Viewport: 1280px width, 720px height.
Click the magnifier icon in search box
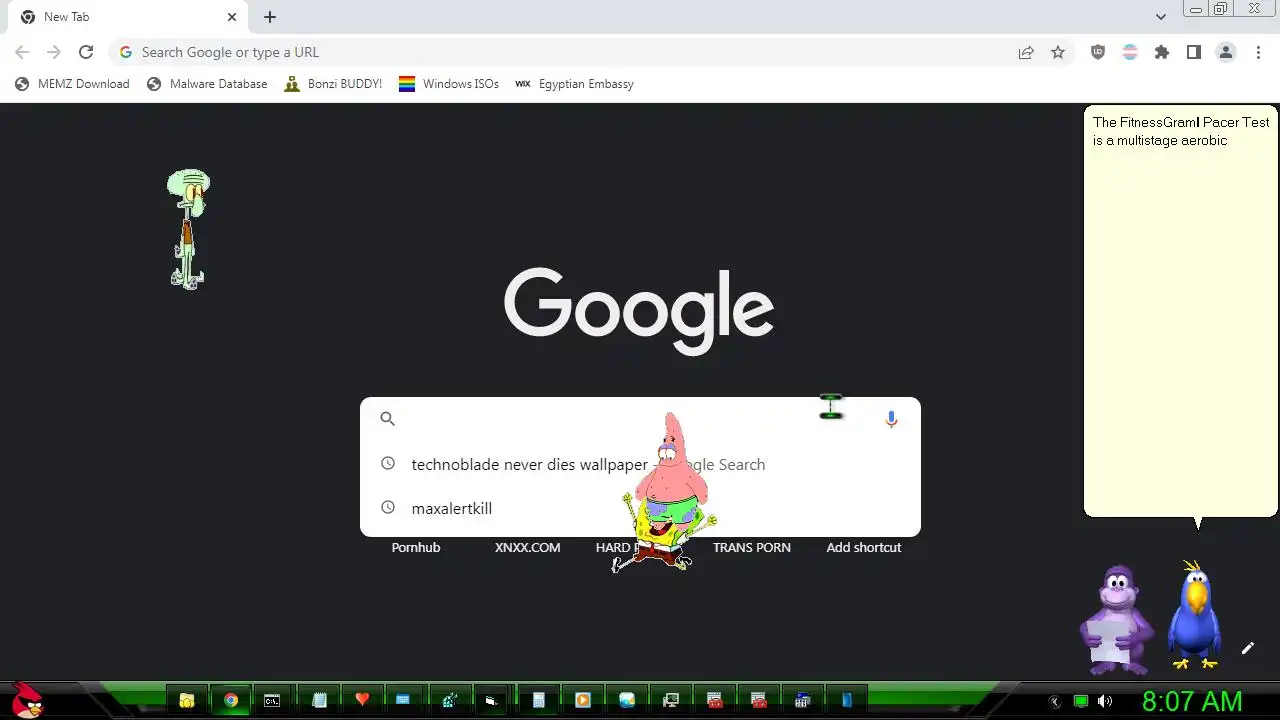click(x=388, y=419)
